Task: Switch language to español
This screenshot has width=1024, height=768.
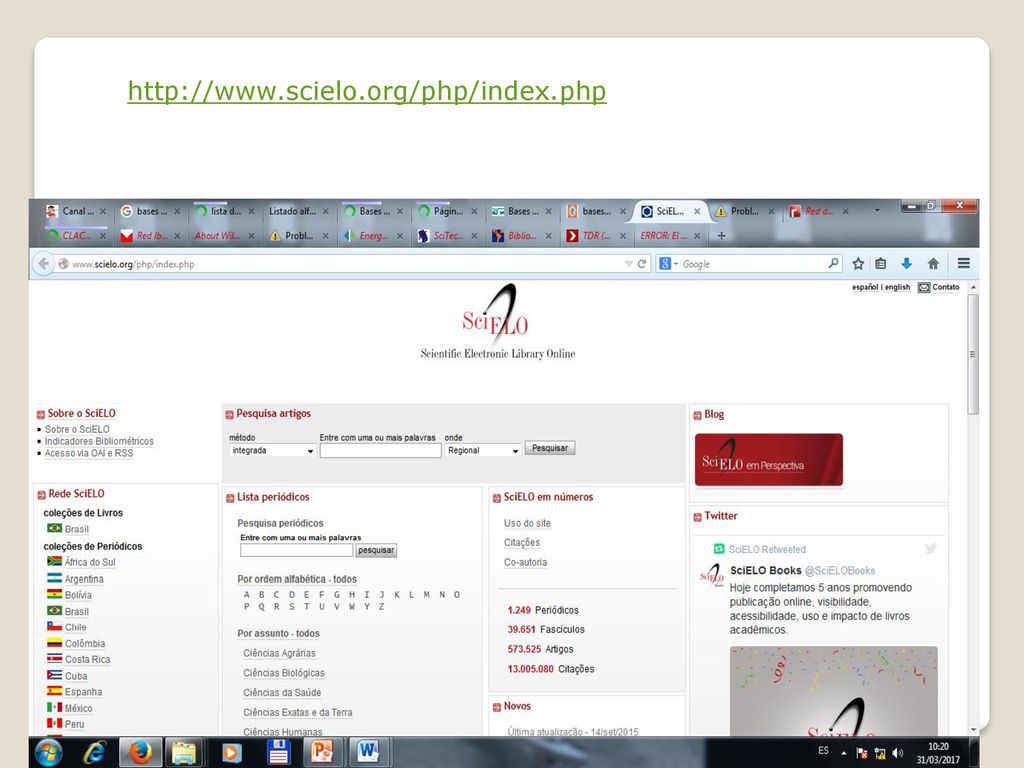Action: click(865, 287)
